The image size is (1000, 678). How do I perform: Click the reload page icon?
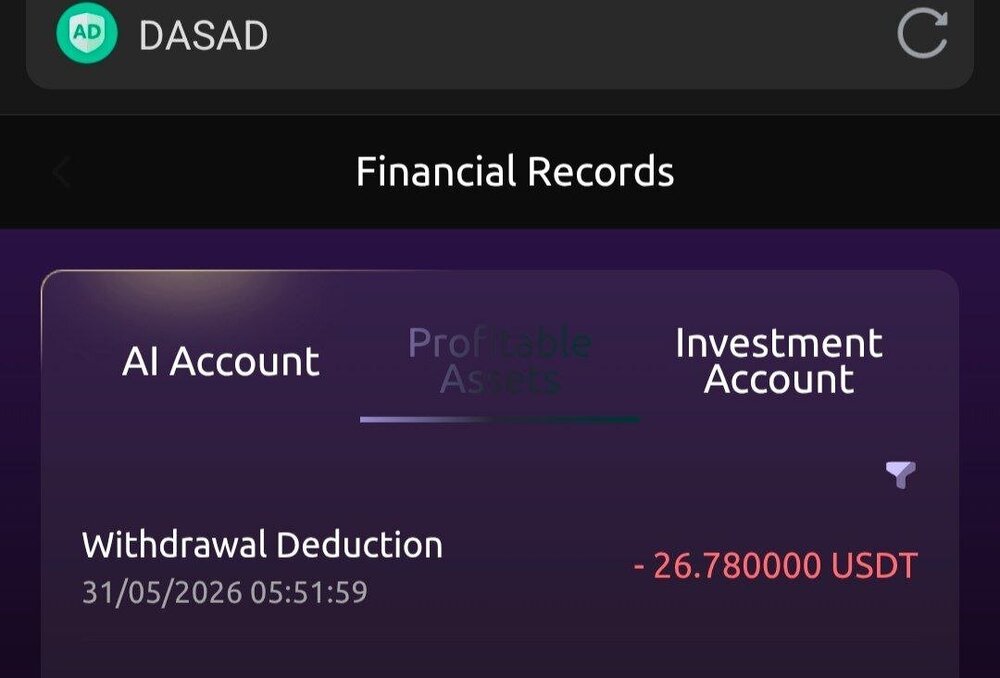(x=922, y=33)
